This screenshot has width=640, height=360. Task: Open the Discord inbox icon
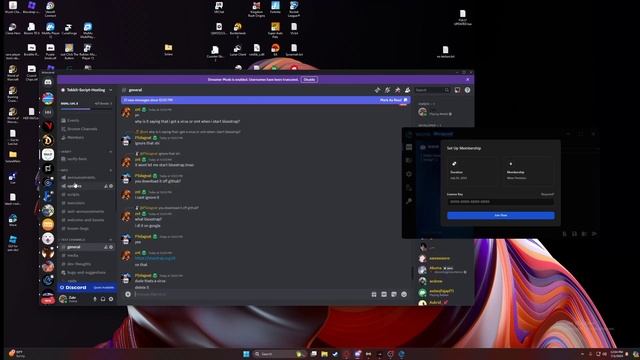click(458, 90)
